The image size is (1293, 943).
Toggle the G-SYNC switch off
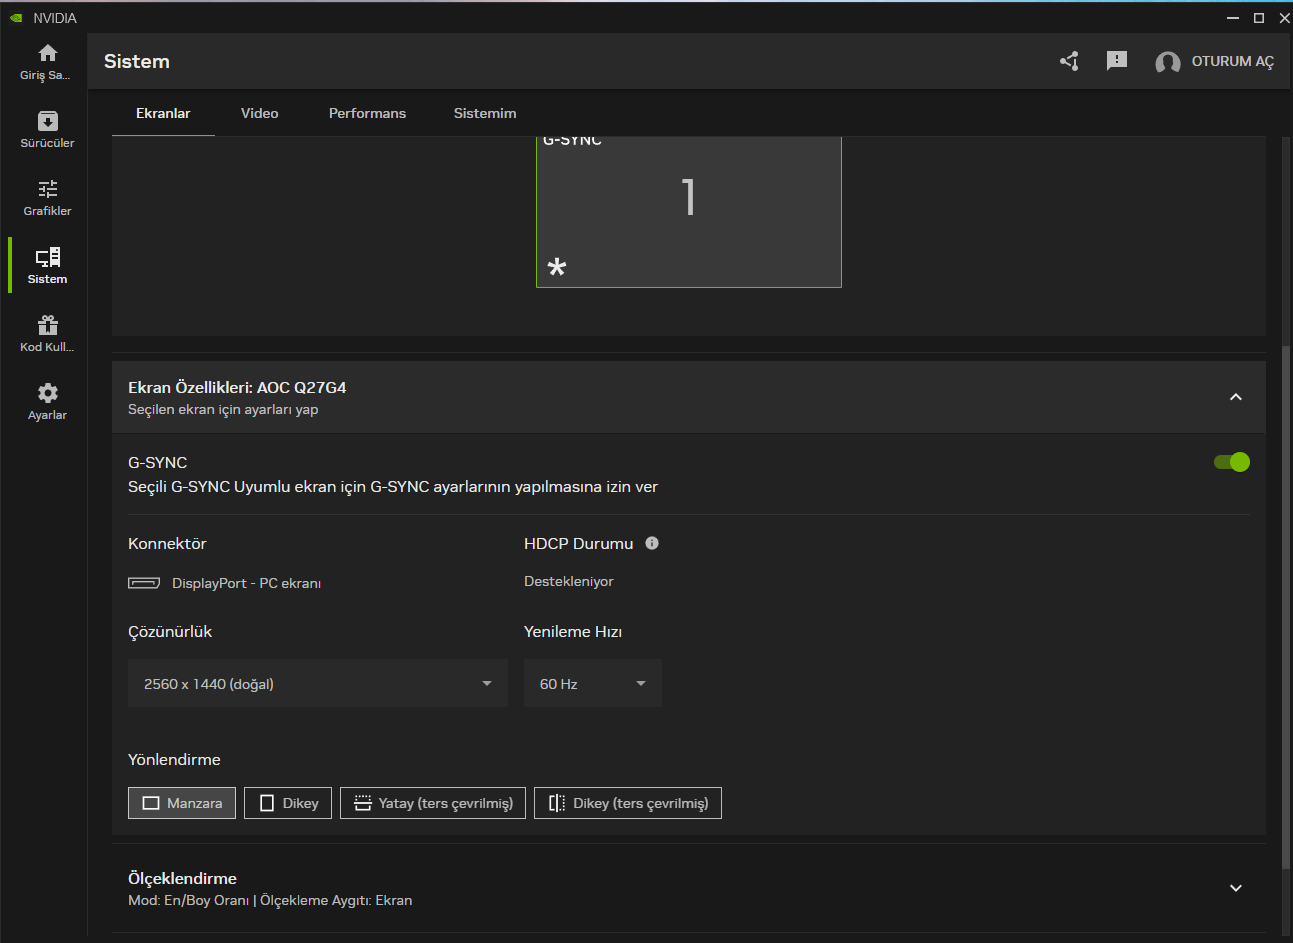(1232, 462)
